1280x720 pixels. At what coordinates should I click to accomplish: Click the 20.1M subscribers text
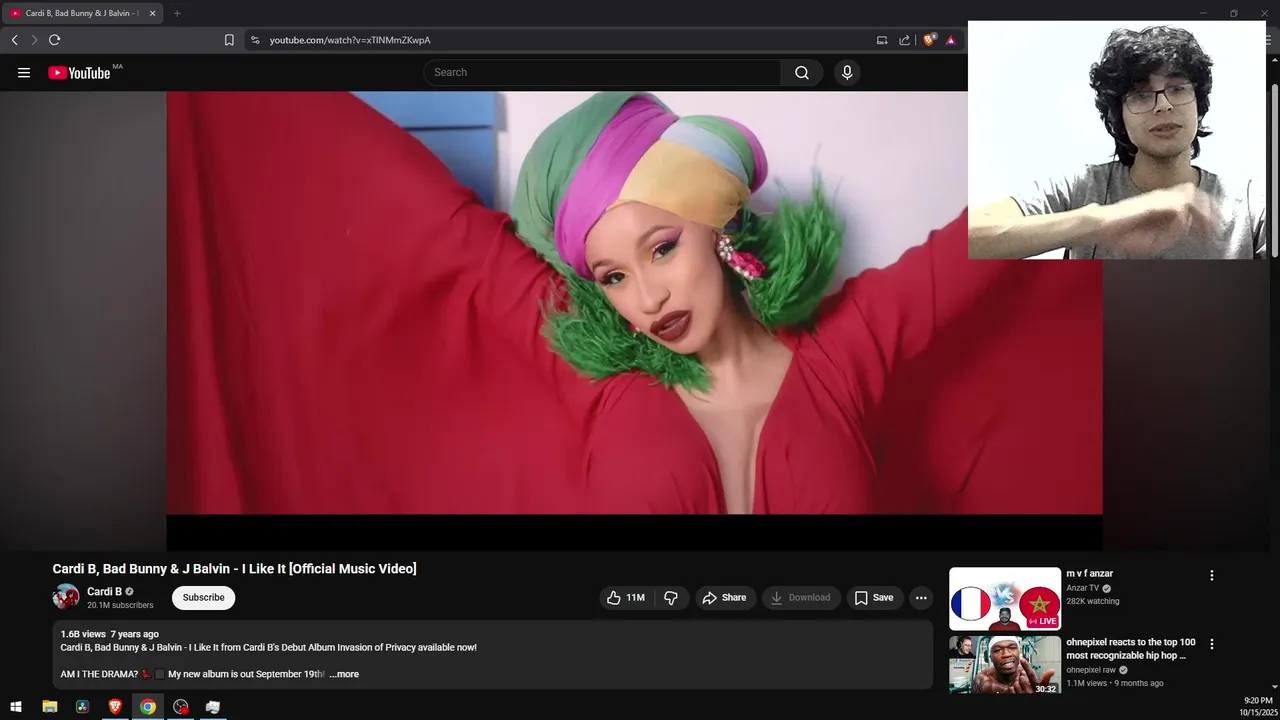[x=120, y=605]
